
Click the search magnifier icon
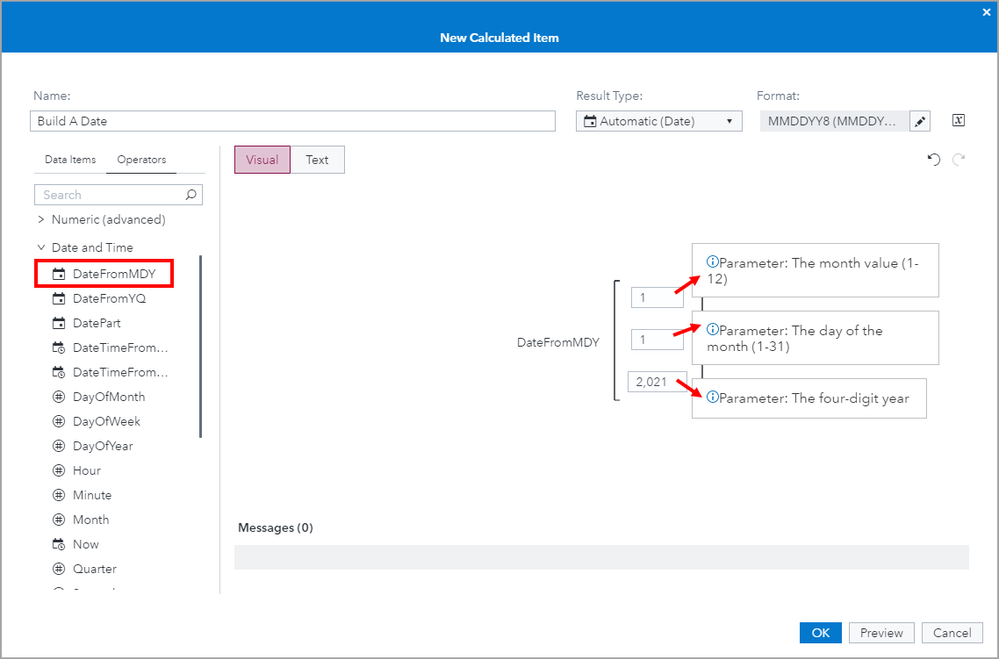[x=191, y=195]
